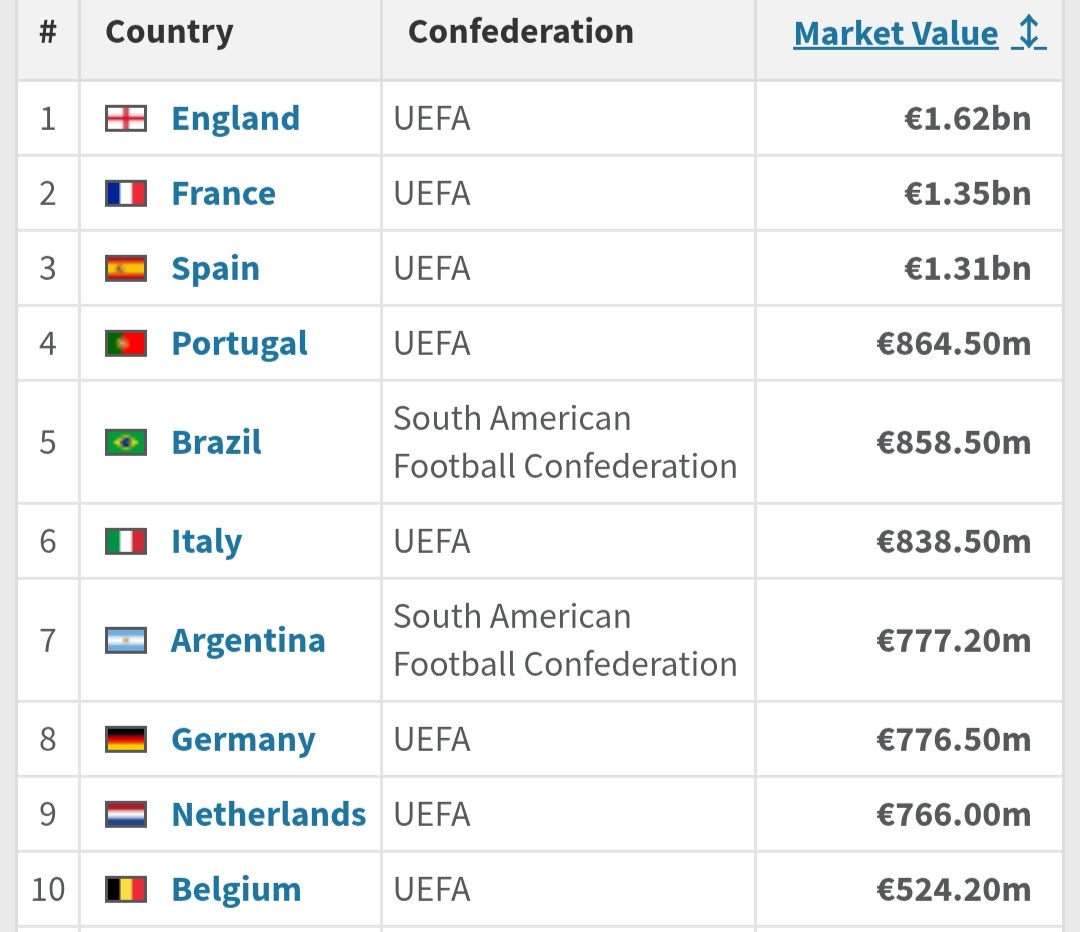The width and height of the screenshot is (1080, 932).
Task: Click the Brazil flag icon
Action: pyautogui.click(x=126, y=442)
